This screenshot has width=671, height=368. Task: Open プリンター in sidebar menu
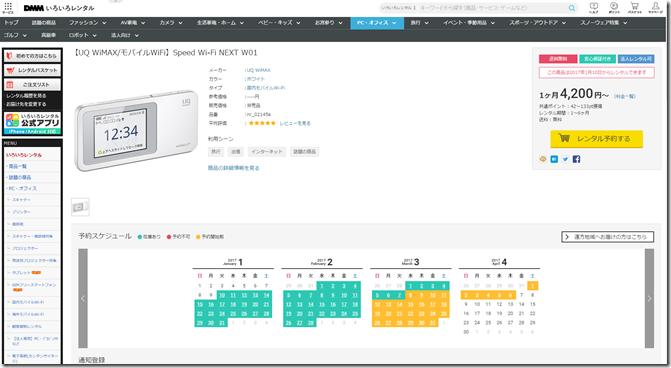pyautogui.click(x=21, y=212)
